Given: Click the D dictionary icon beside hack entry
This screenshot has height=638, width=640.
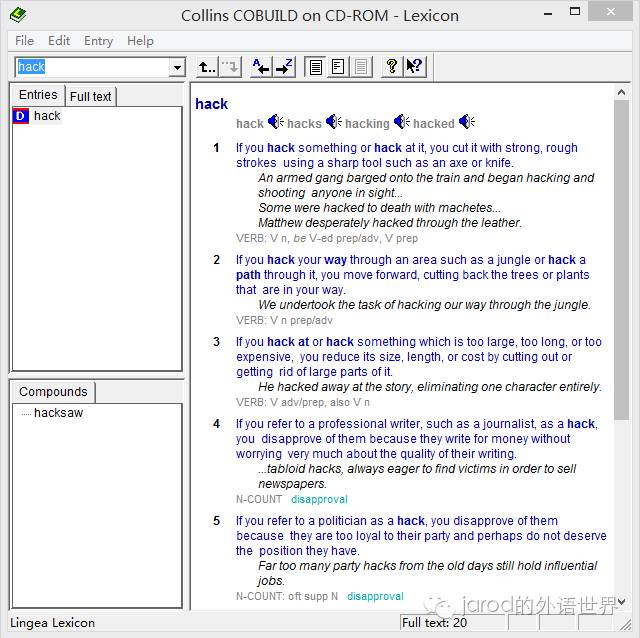Looking at the screenshot, I should 20,116.
